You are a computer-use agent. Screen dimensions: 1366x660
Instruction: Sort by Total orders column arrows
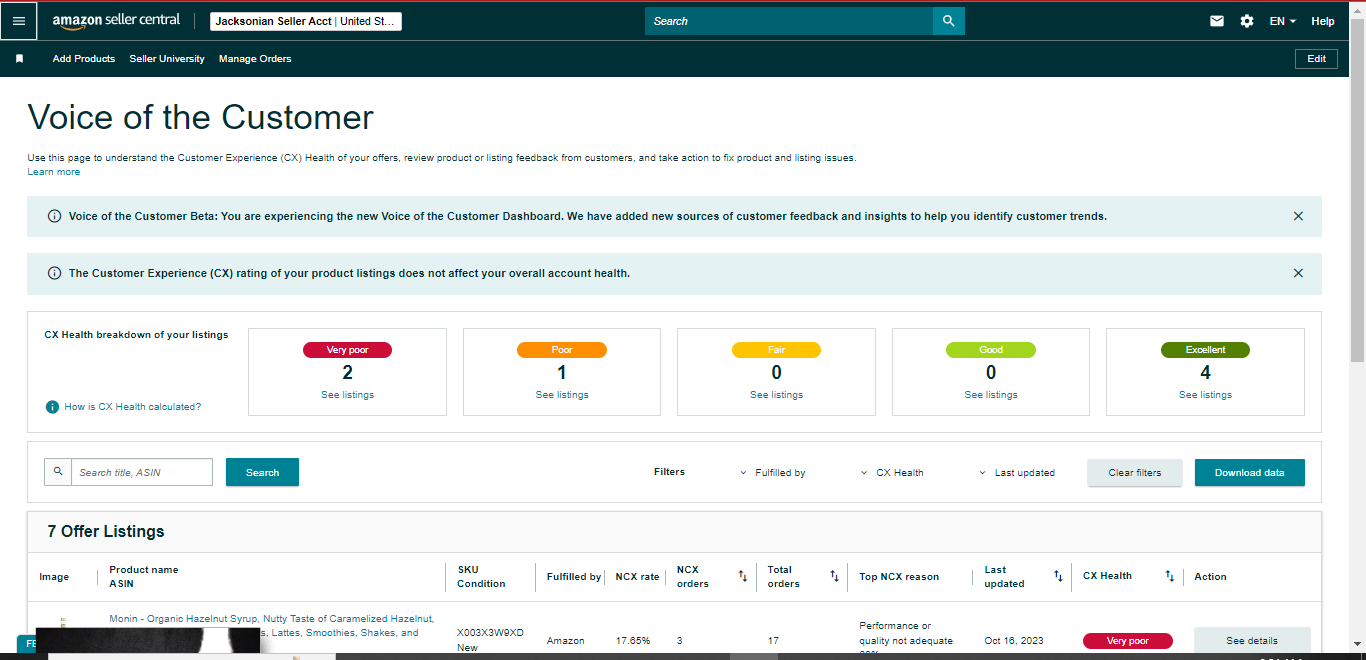tap(834, 576)
